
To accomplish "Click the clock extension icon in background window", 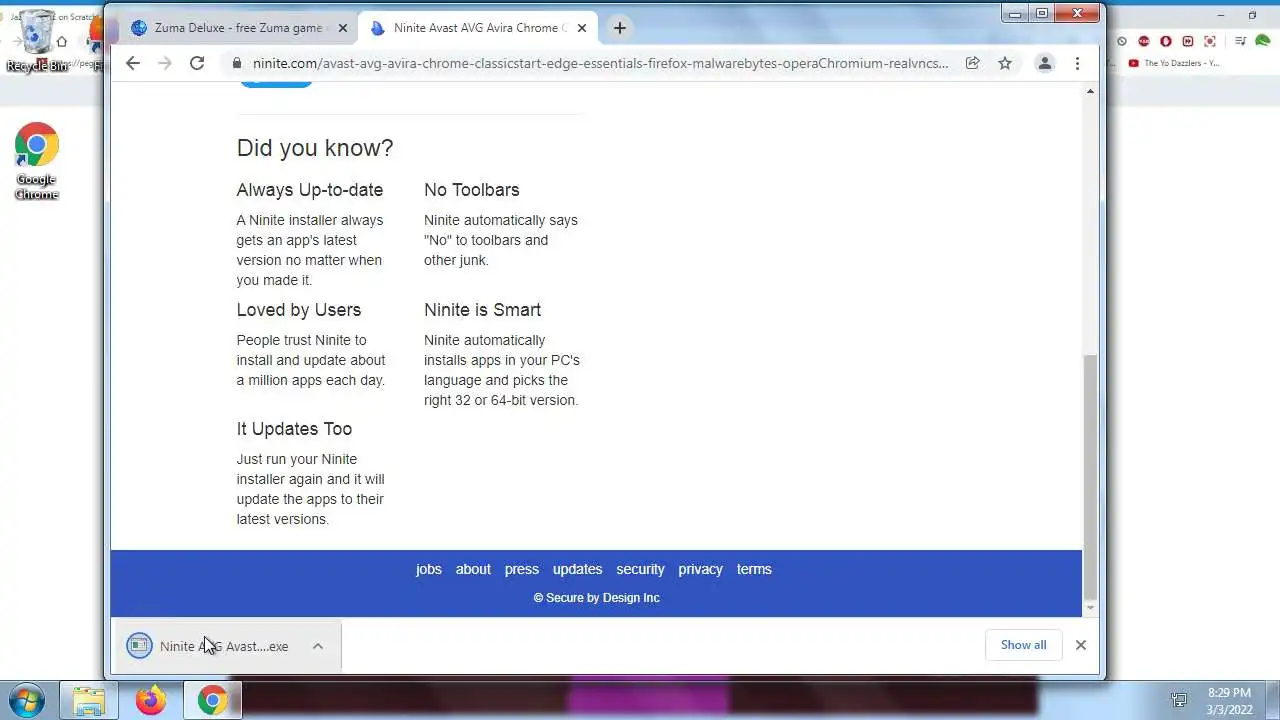I will pos(1122,41).
